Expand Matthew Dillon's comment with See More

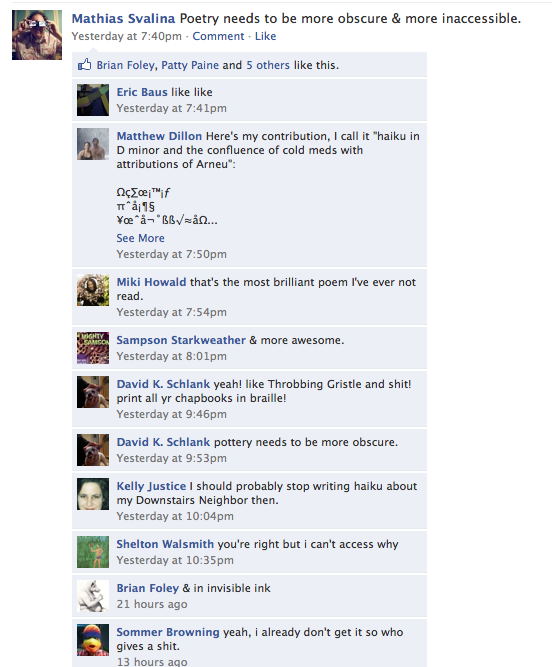[x=140, y=238]
